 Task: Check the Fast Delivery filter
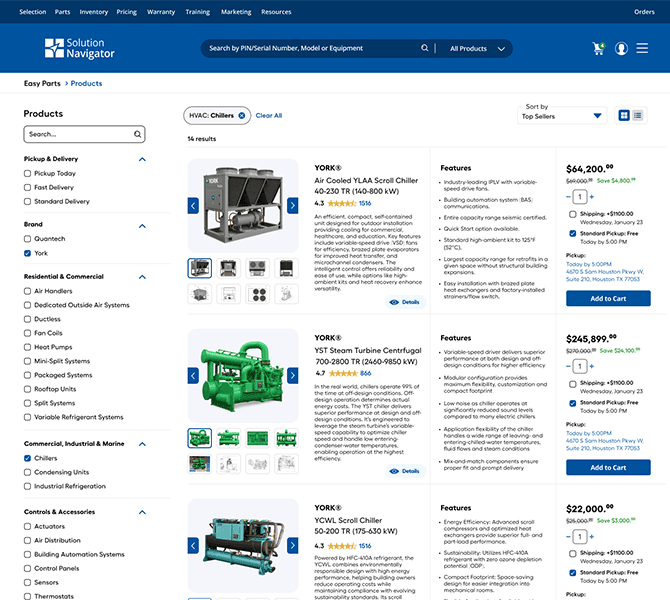(27, 188)
